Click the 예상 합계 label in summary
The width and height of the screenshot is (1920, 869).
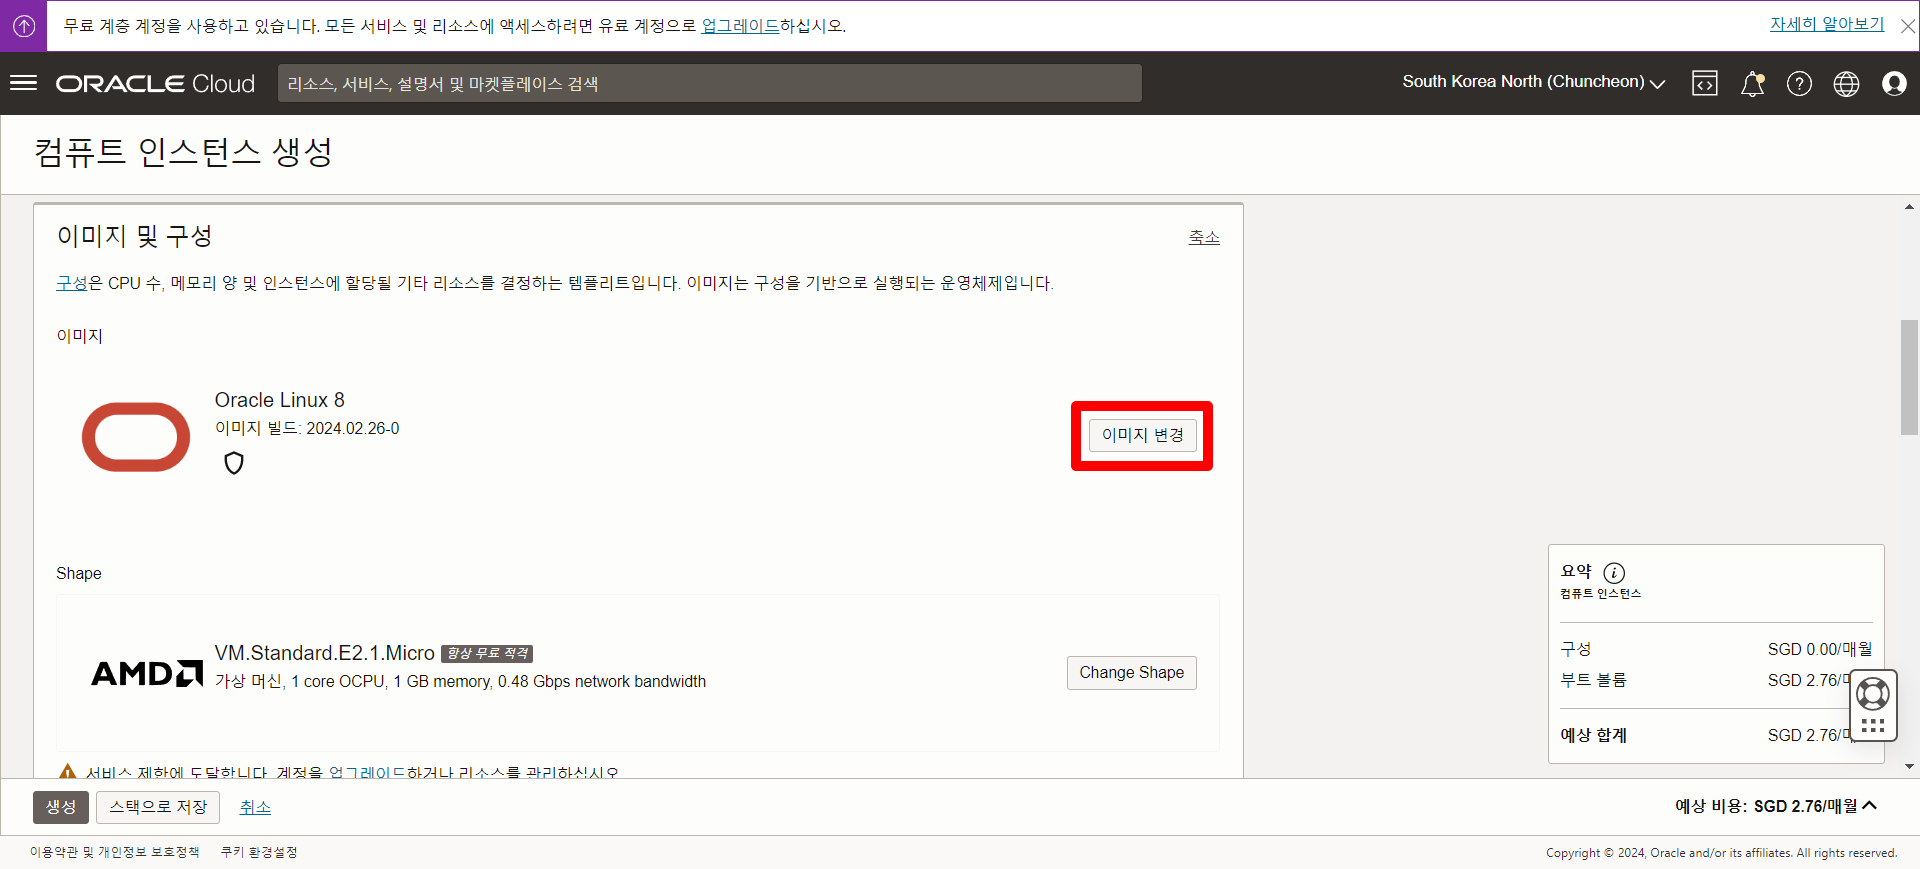click(1594, 735)
